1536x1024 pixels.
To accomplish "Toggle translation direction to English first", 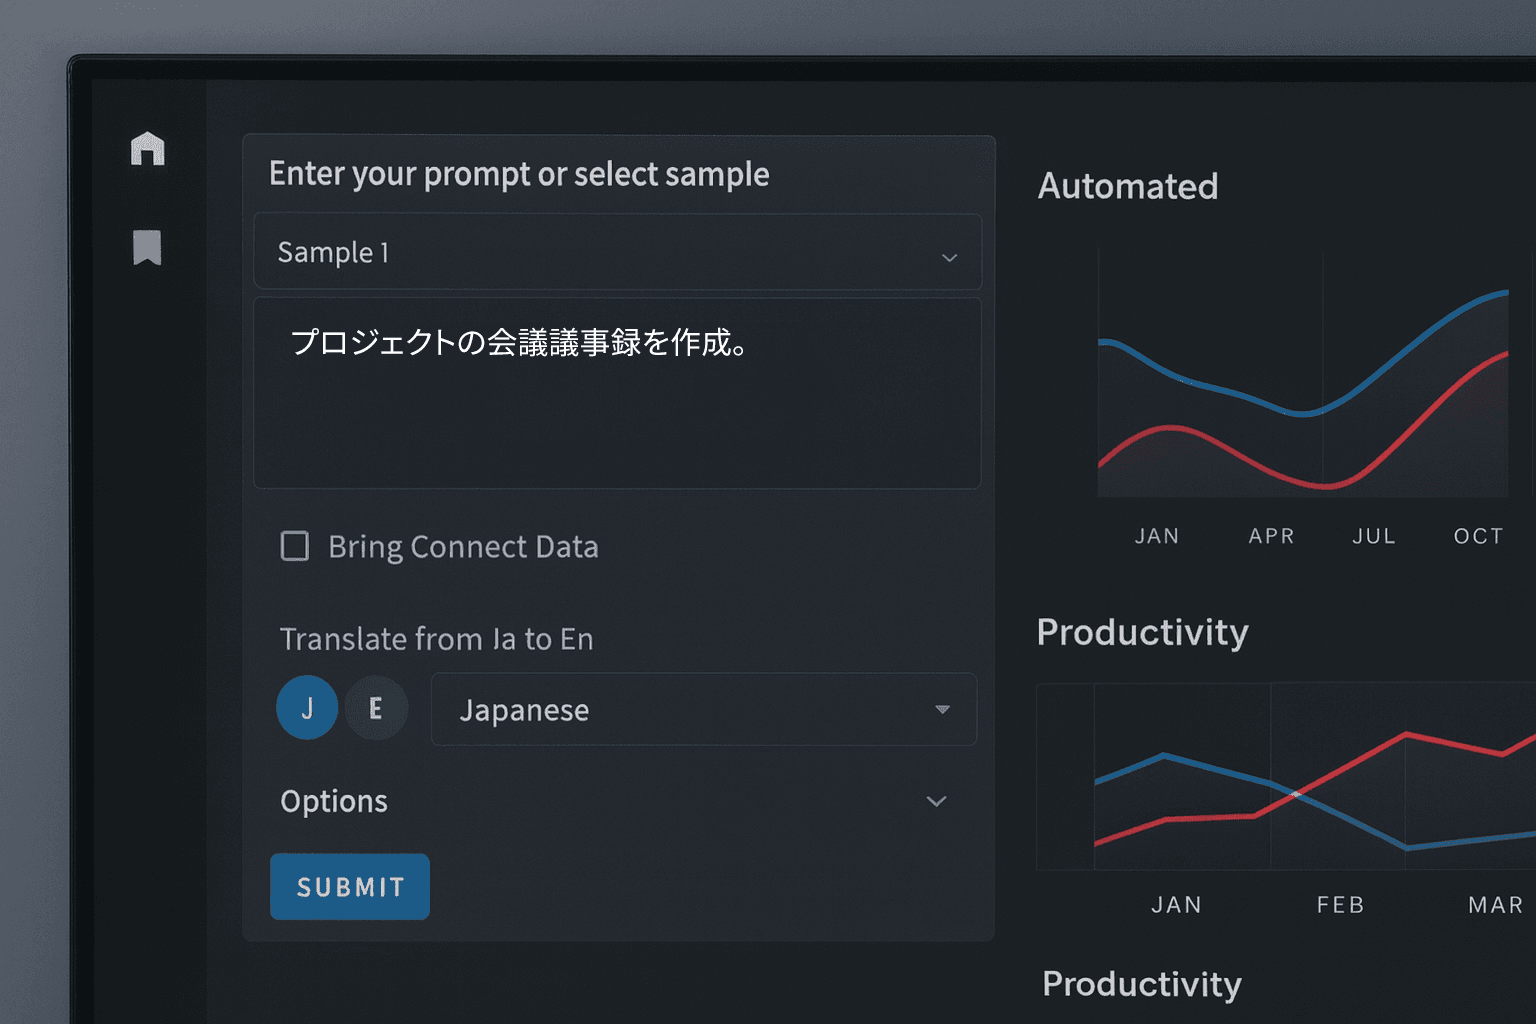I will coord(376,707).
